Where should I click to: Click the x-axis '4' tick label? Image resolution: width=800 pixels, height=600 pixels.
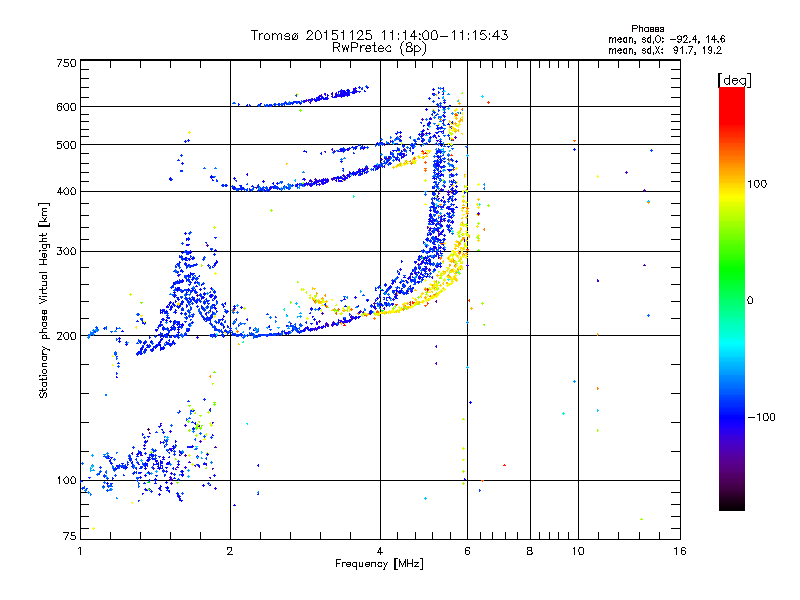(380, 551)
